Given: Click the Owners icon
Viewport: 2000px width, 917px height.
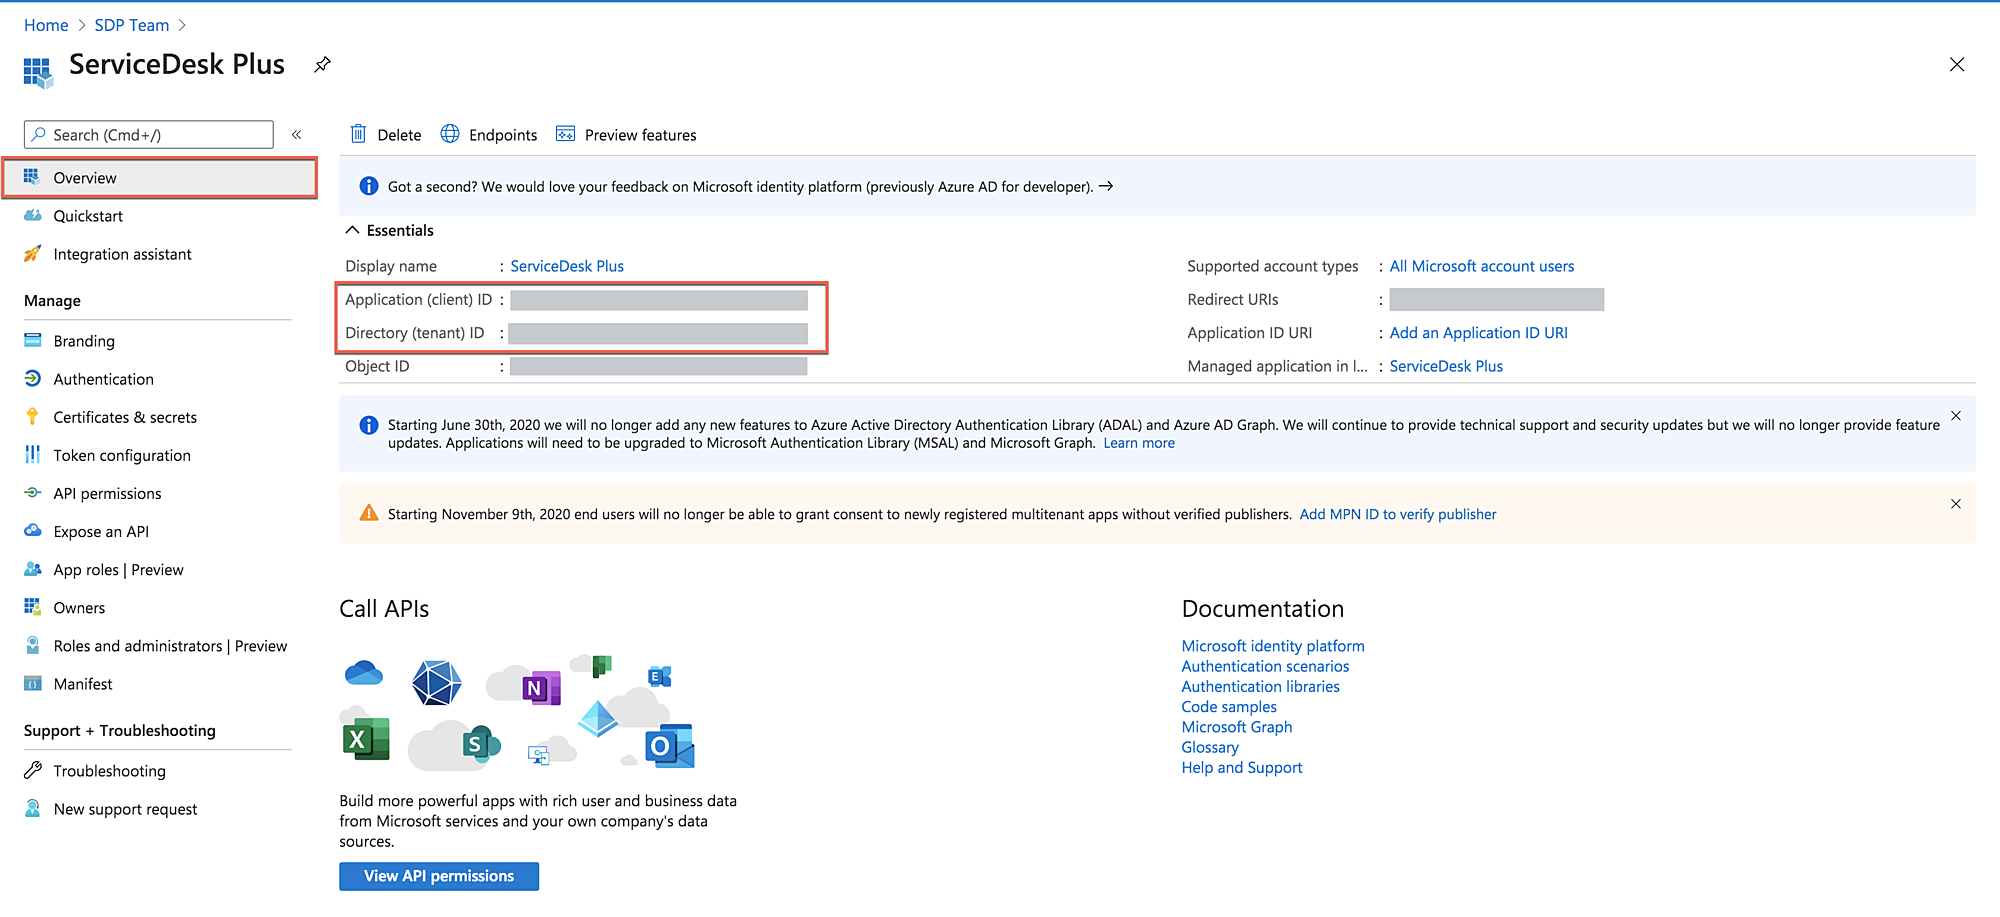Looking at the screenshot, I should click(32, 606).
